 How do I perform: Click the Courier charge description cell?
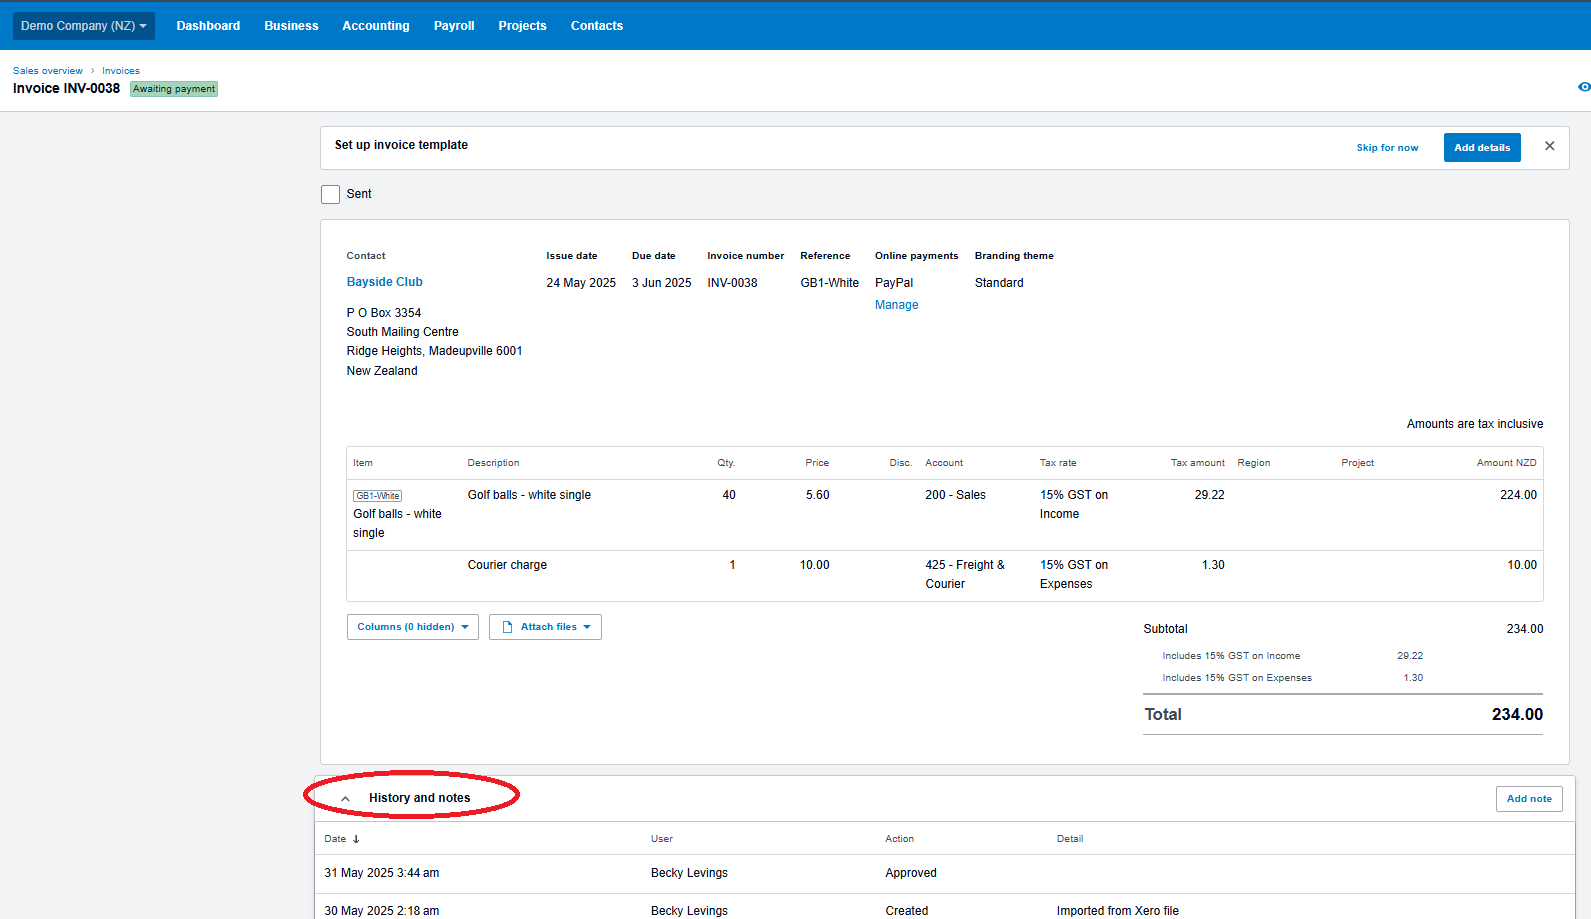click(x=507, y=565)
